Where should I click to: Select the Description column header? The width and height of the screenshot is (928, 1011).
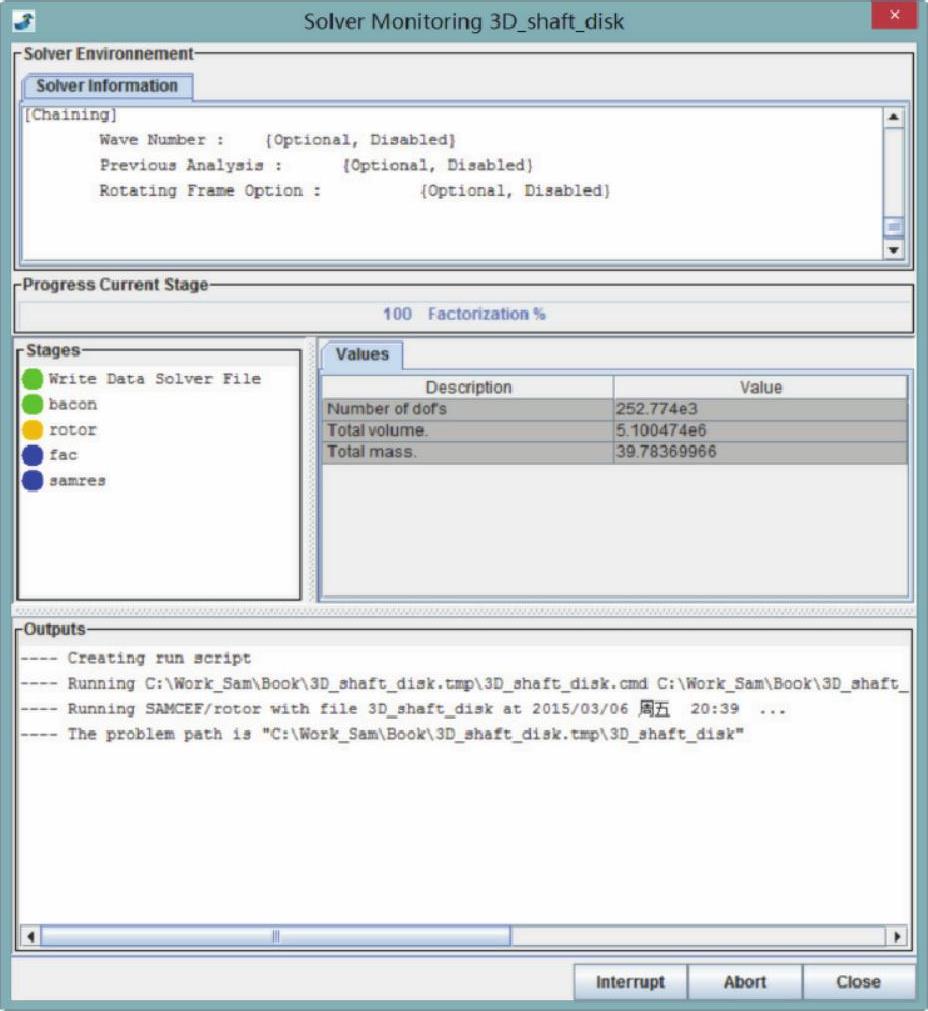468,388
